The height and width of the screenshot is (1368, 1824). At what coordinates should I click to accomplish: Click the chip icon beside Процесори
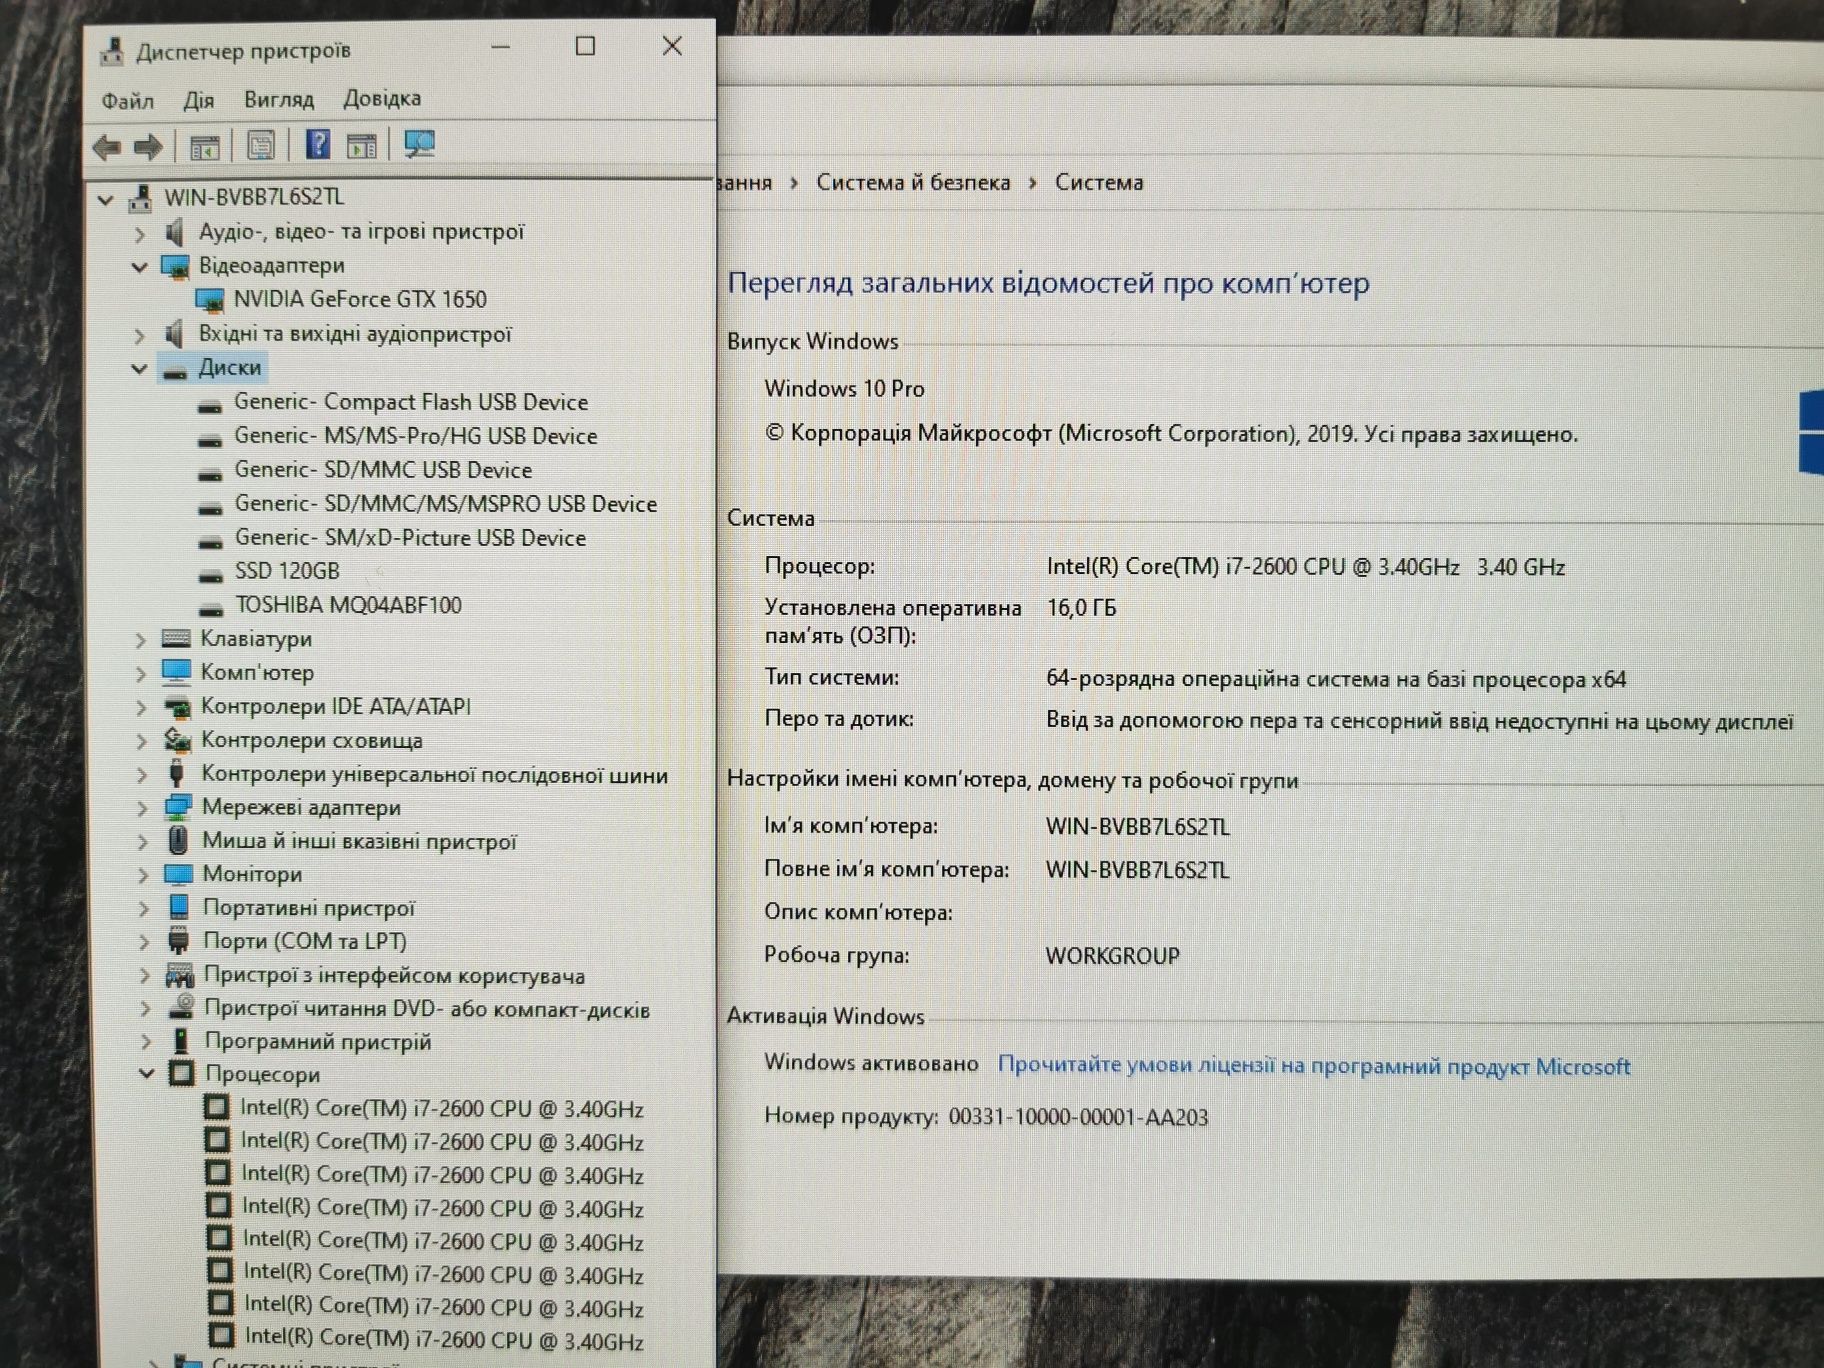tap(181, 1074)
